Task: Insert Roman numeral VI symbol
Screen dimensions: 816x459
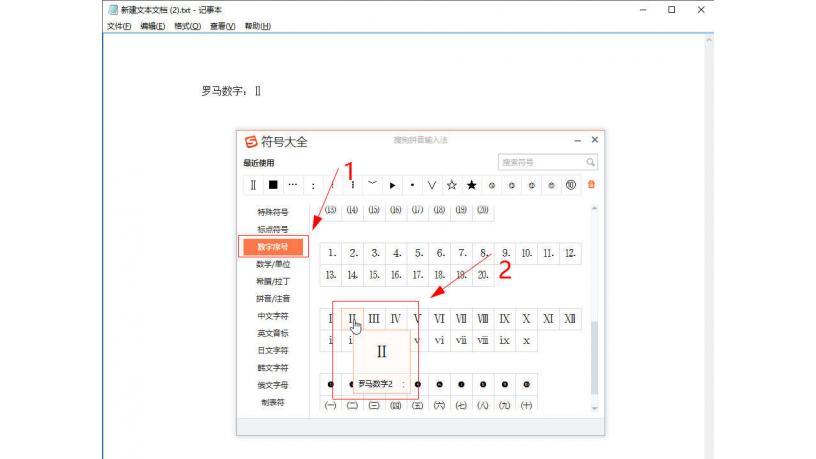Action: coord(439,318)
